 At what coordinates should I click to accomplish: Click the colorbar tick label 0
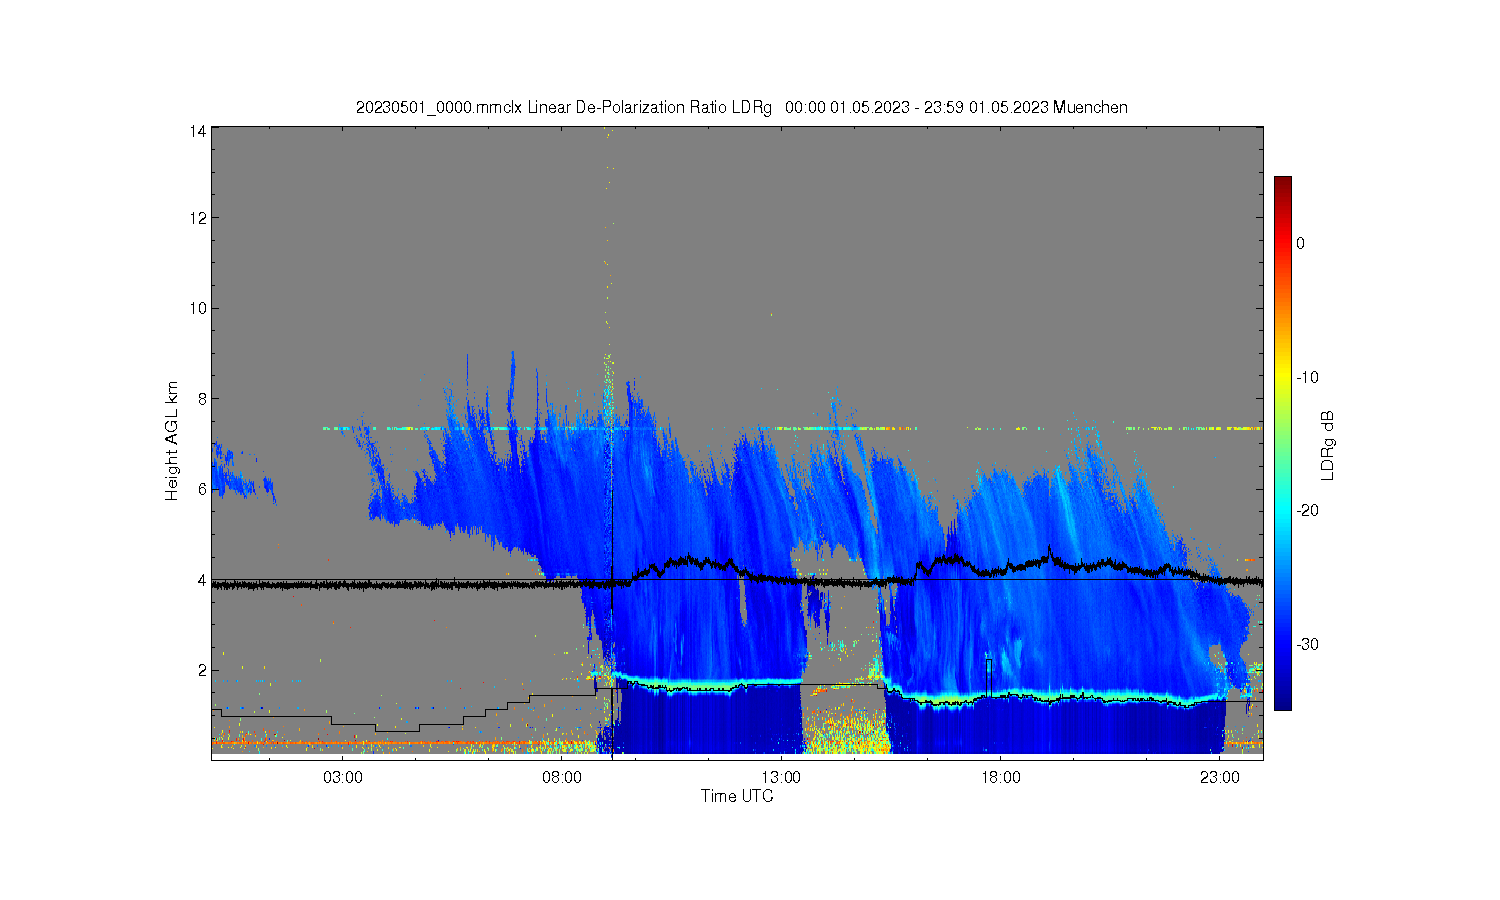(1301, 243)
